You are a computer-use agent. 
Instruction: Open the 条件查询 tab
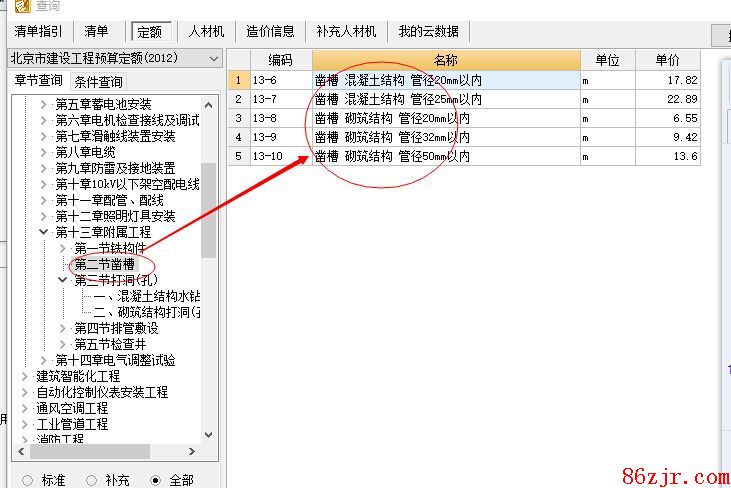pos(98,82)
